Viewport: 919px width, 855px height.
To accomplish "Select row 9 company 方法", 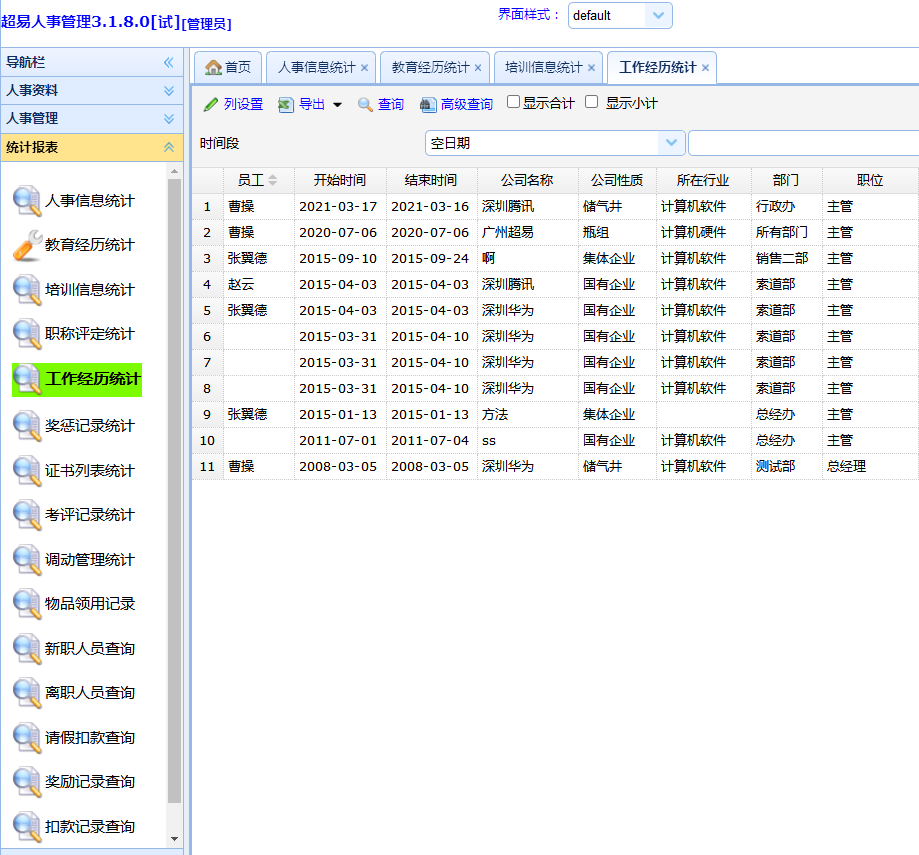I will [x=495, y=414].
